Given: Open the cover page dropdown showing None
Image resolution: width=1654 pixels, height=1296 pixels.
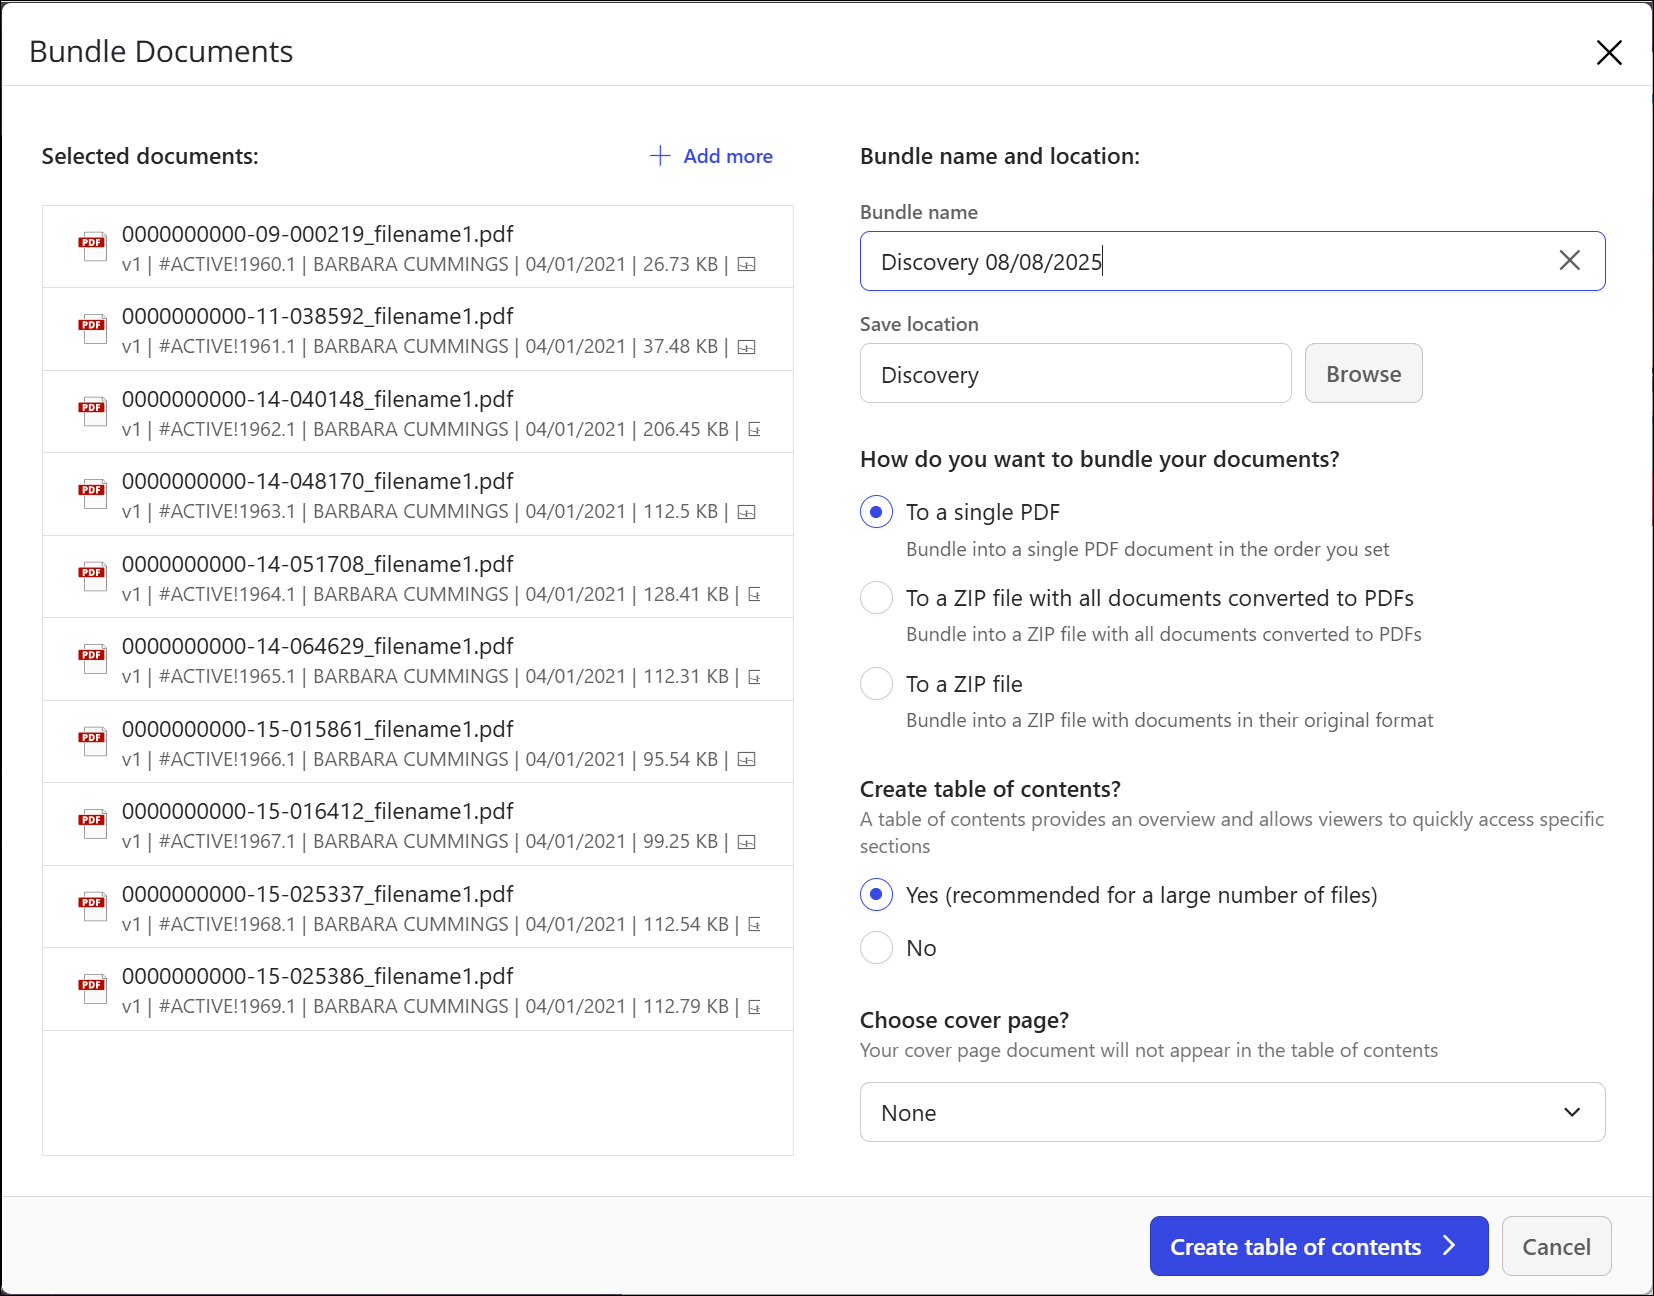Looking at the screenshot, I should (x=1232, y=1112).
